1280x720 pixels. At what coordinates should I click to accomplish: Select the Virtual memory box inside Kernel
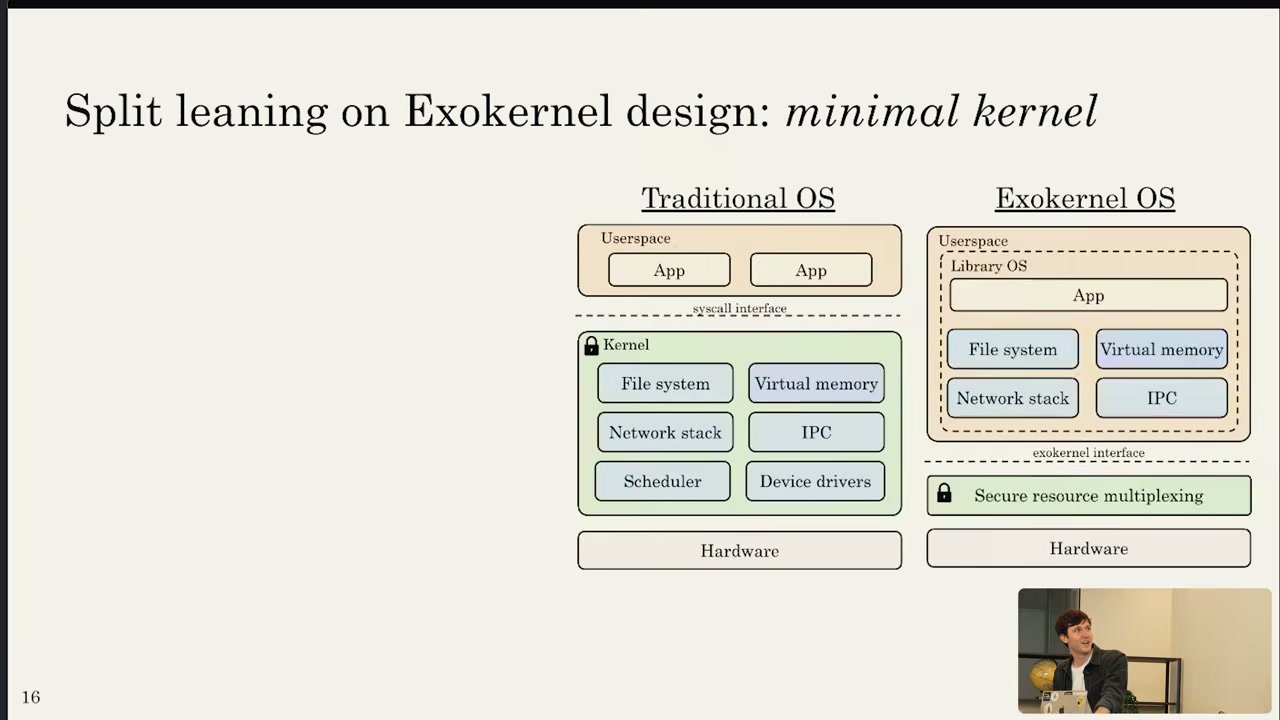pos(816,384)
